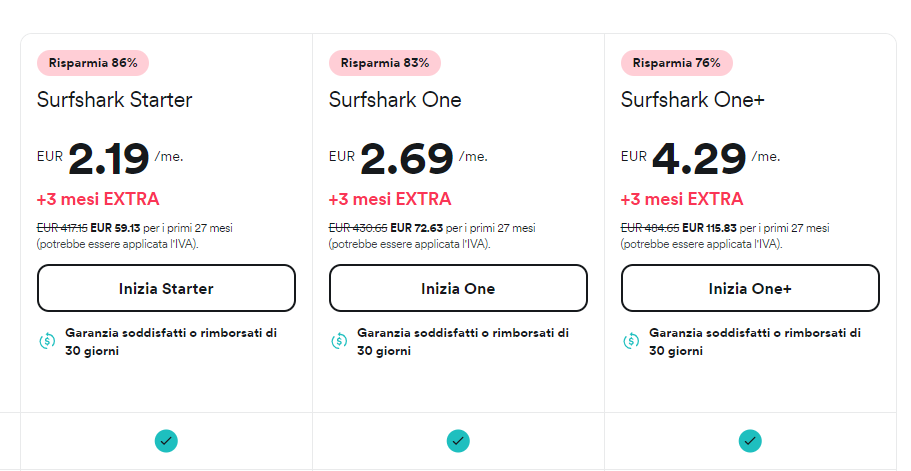911x471 pixels.
Task: Click the EUR 2.19 monthly price
Action: tap(109, 158)
